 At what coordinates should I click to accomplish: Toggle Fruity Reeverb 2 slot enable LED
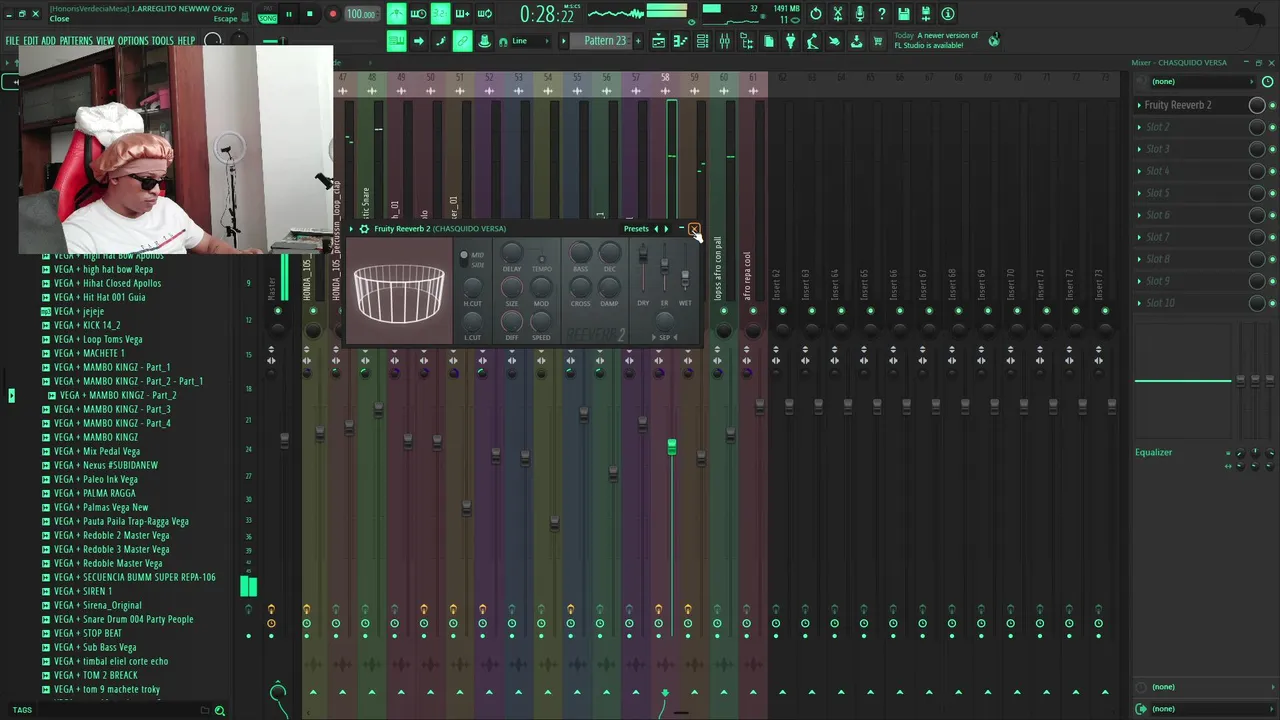tap(1272, 105)
